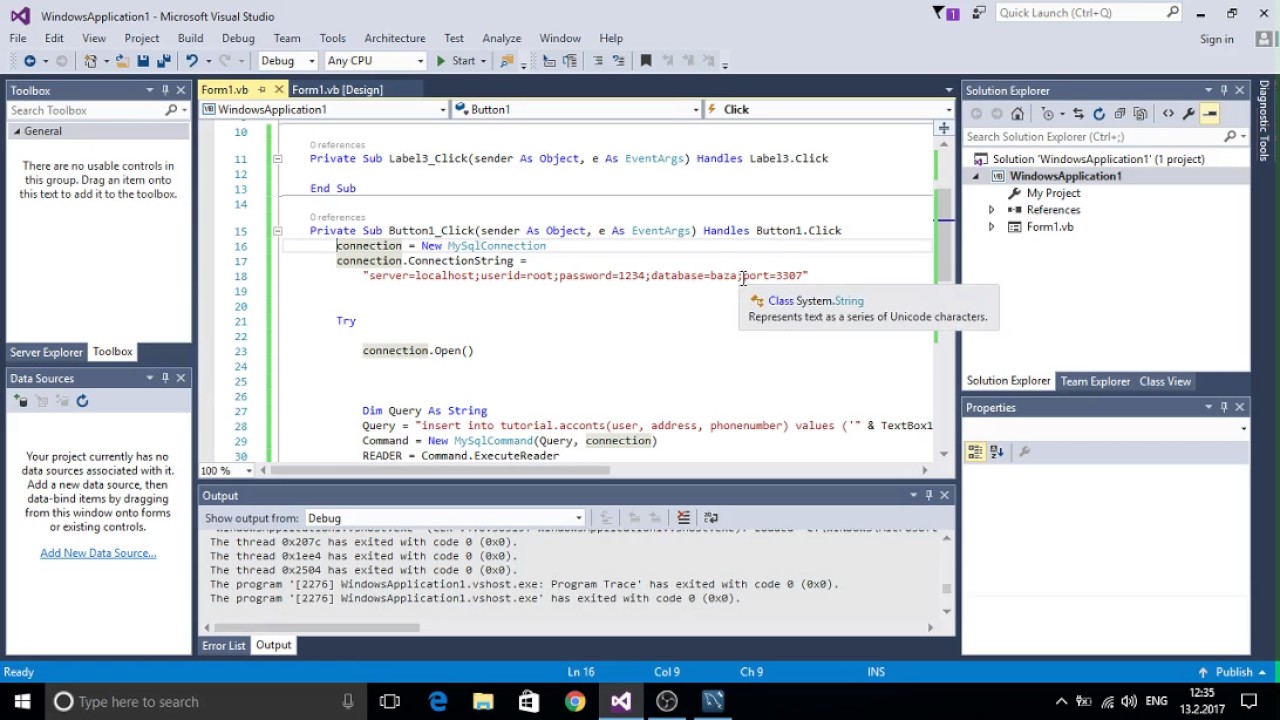Save the current file with the toolbar icon
The image size is (1280, 720).
[x=143, y=61]
